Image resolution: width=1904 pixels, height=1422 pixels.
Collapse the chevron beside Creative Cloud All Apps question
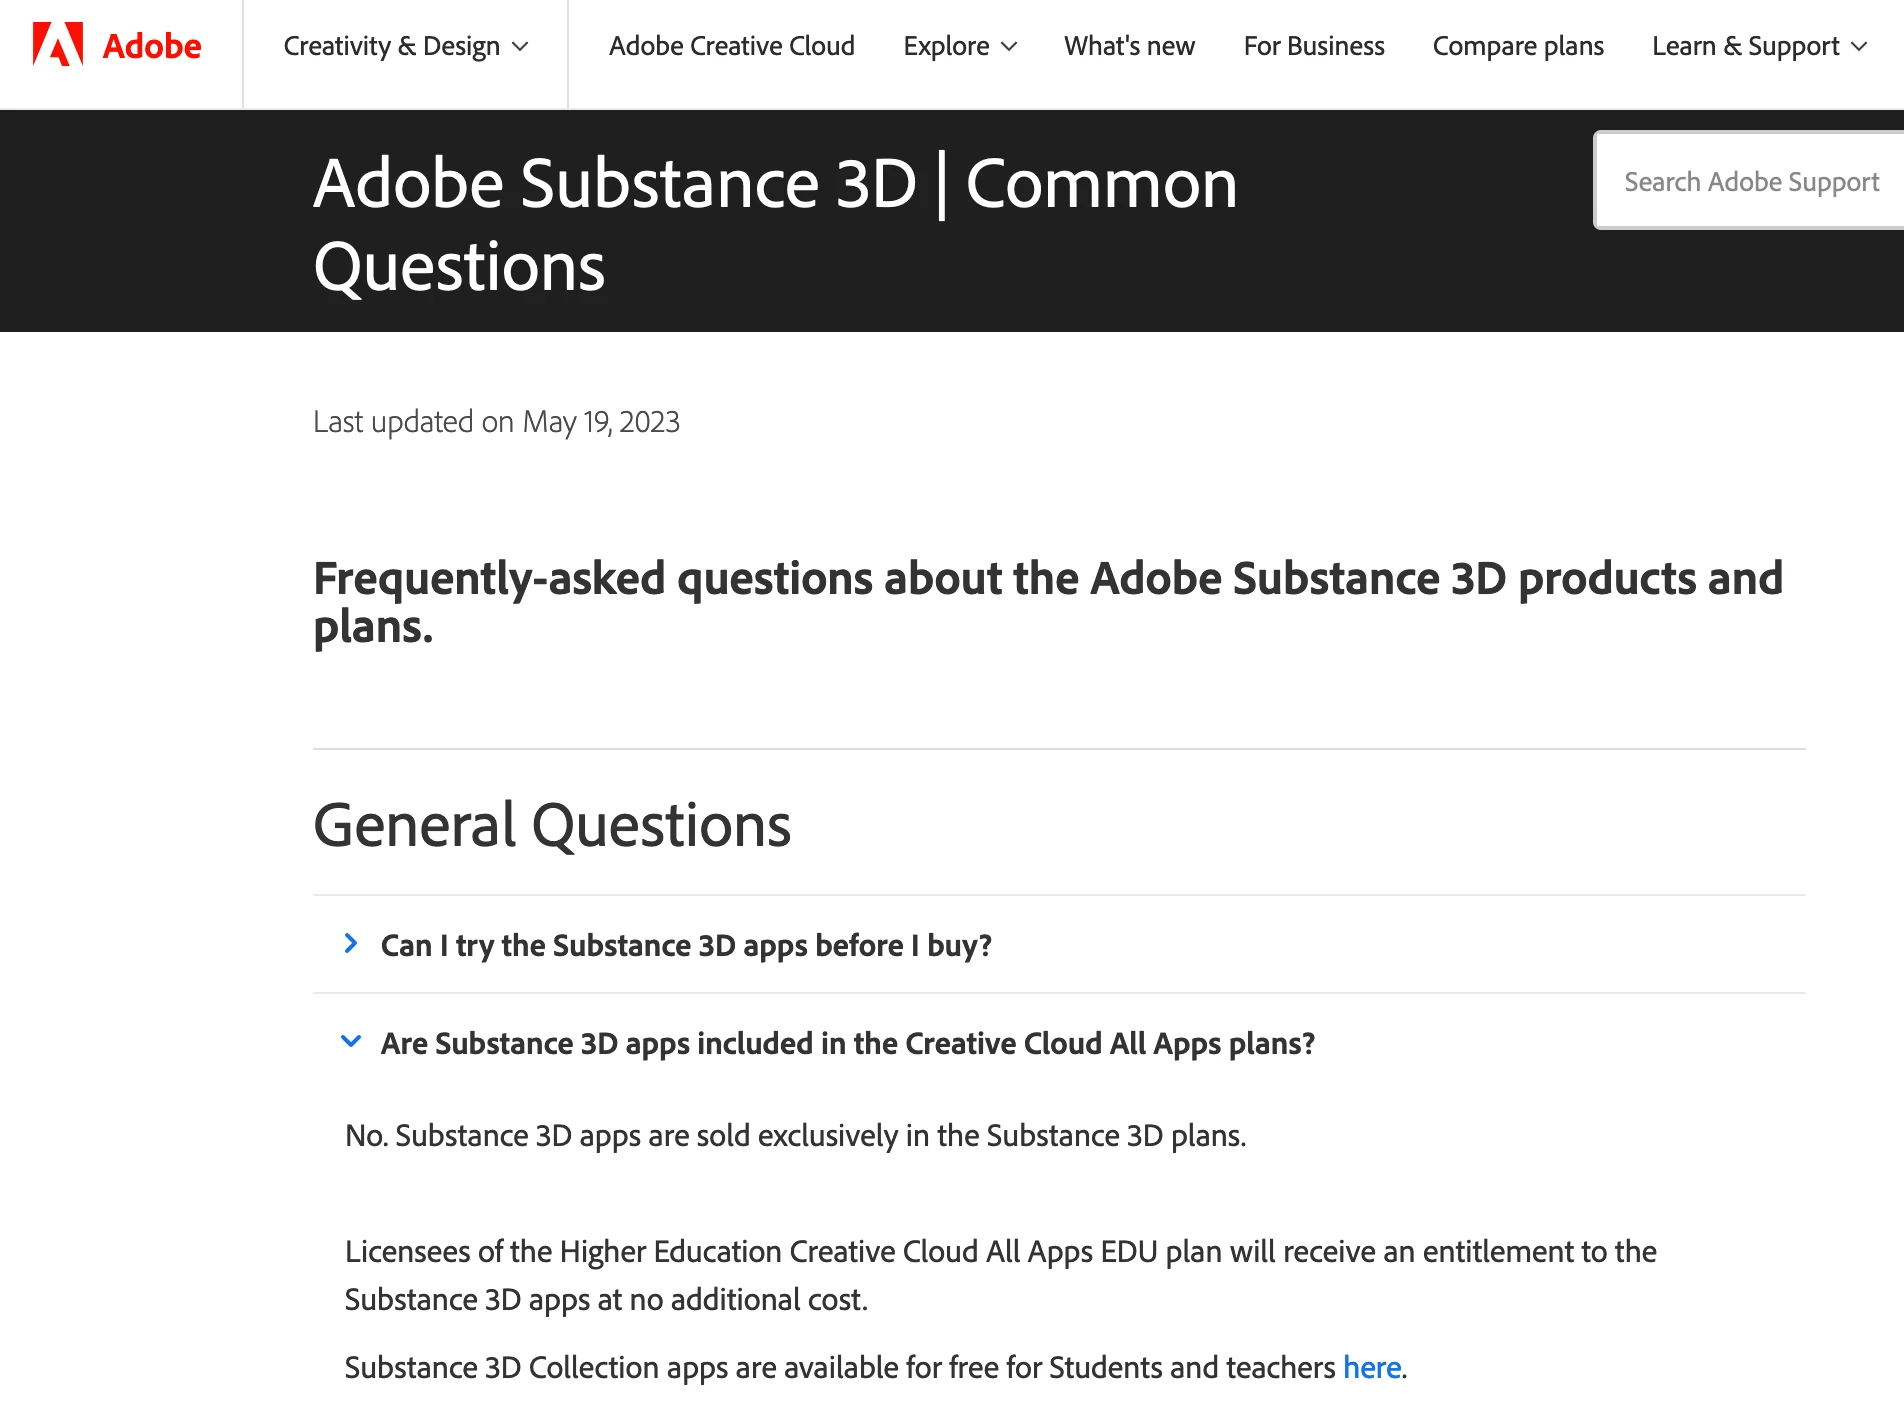pyautogui.click(x=351, y=1041)
